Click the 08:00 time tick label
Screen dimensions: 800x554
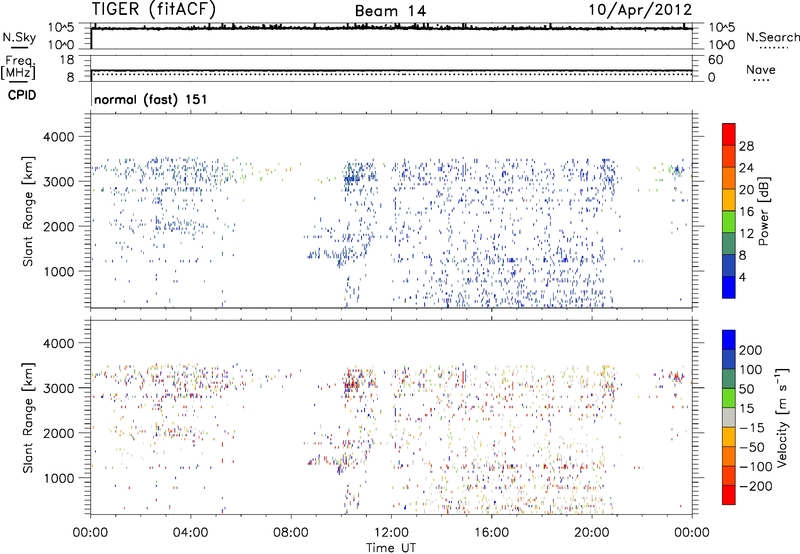click(290, 533)
